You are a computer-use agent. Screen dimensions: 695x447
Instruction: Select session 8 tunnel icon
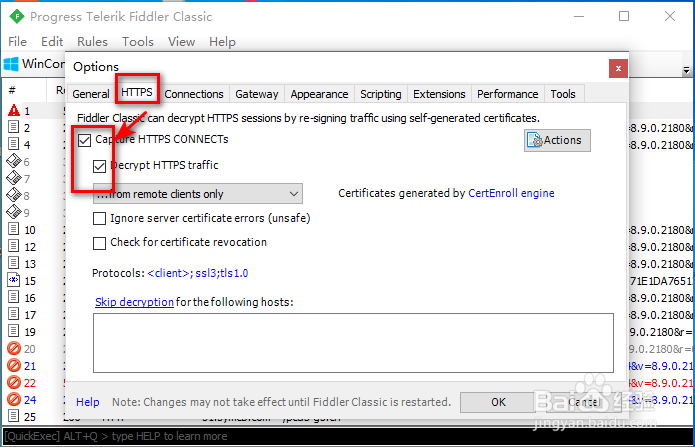[14, 195]
